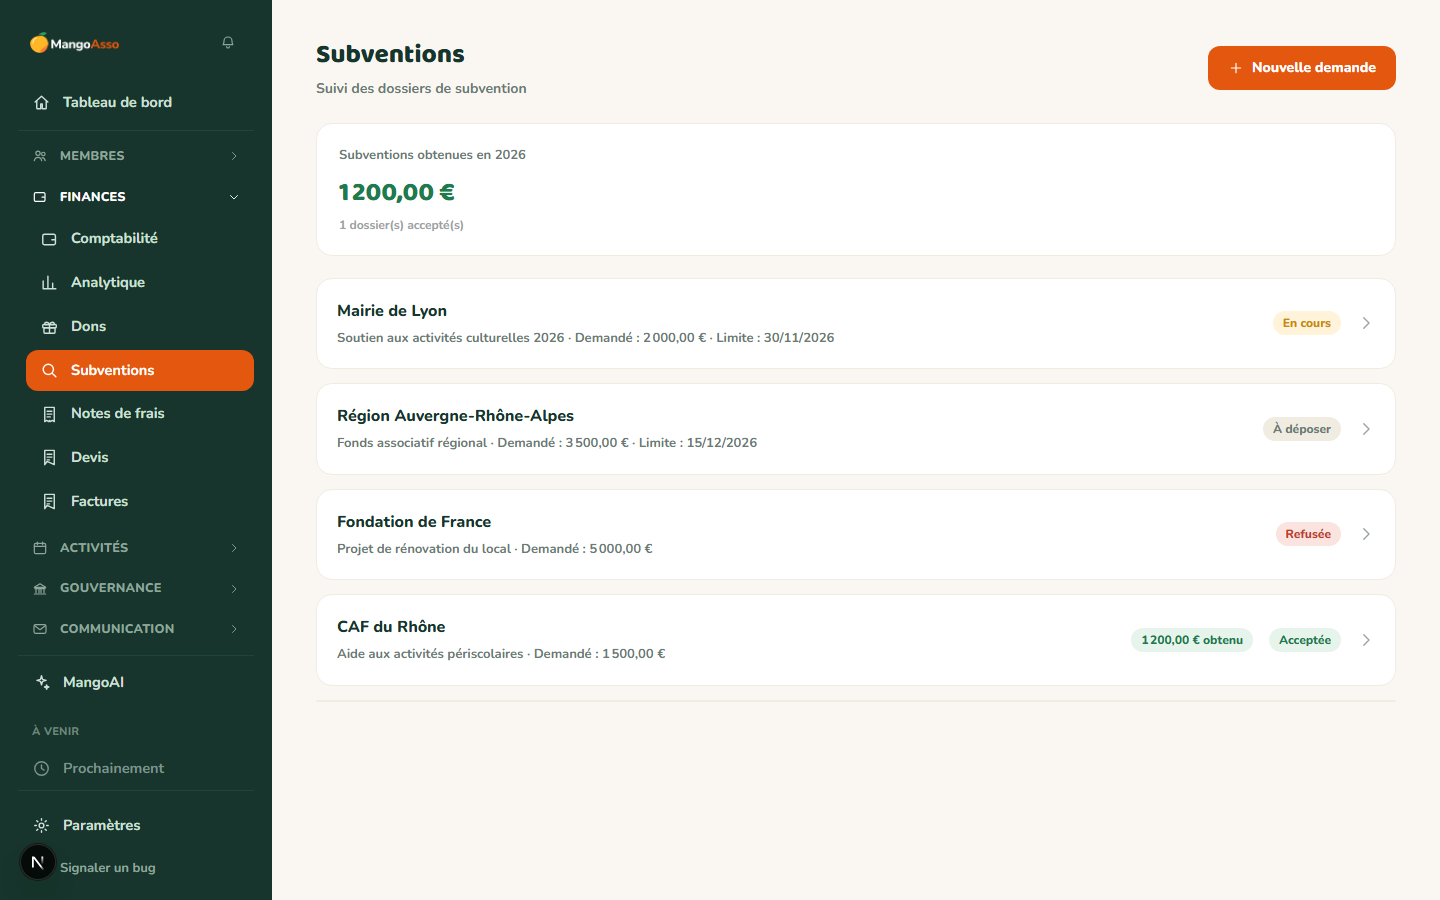Viewport: 1440px width, 900px height.
Task: Open the Tableau de bord home icon
Action: pos(41,102)
